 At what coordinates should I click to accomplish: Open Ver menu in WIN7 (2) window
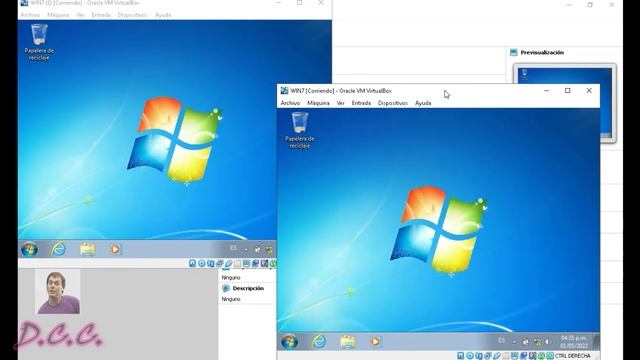[x=80, y=15]
